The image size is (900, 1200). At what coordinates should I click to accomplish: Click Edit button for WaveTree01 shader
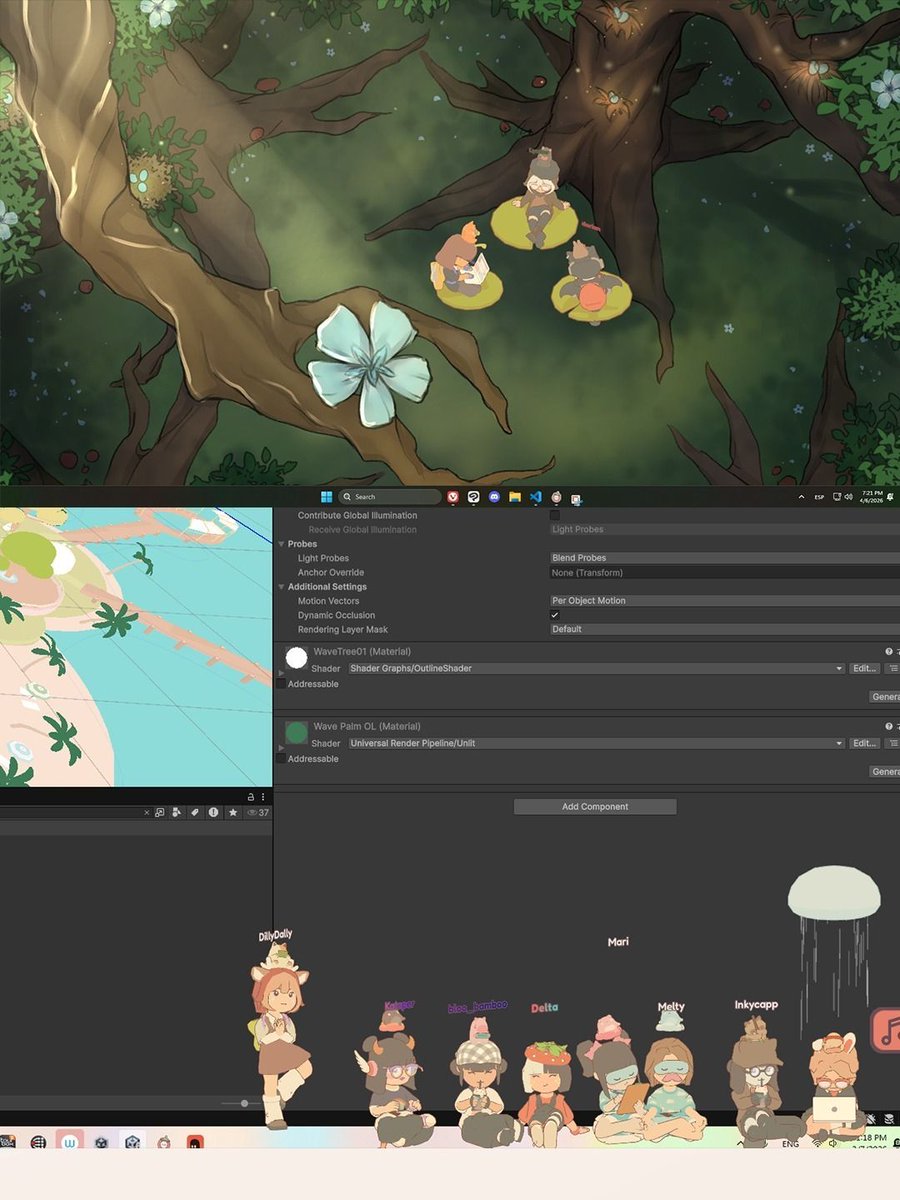pyautogui.click(x=864, y=668)
